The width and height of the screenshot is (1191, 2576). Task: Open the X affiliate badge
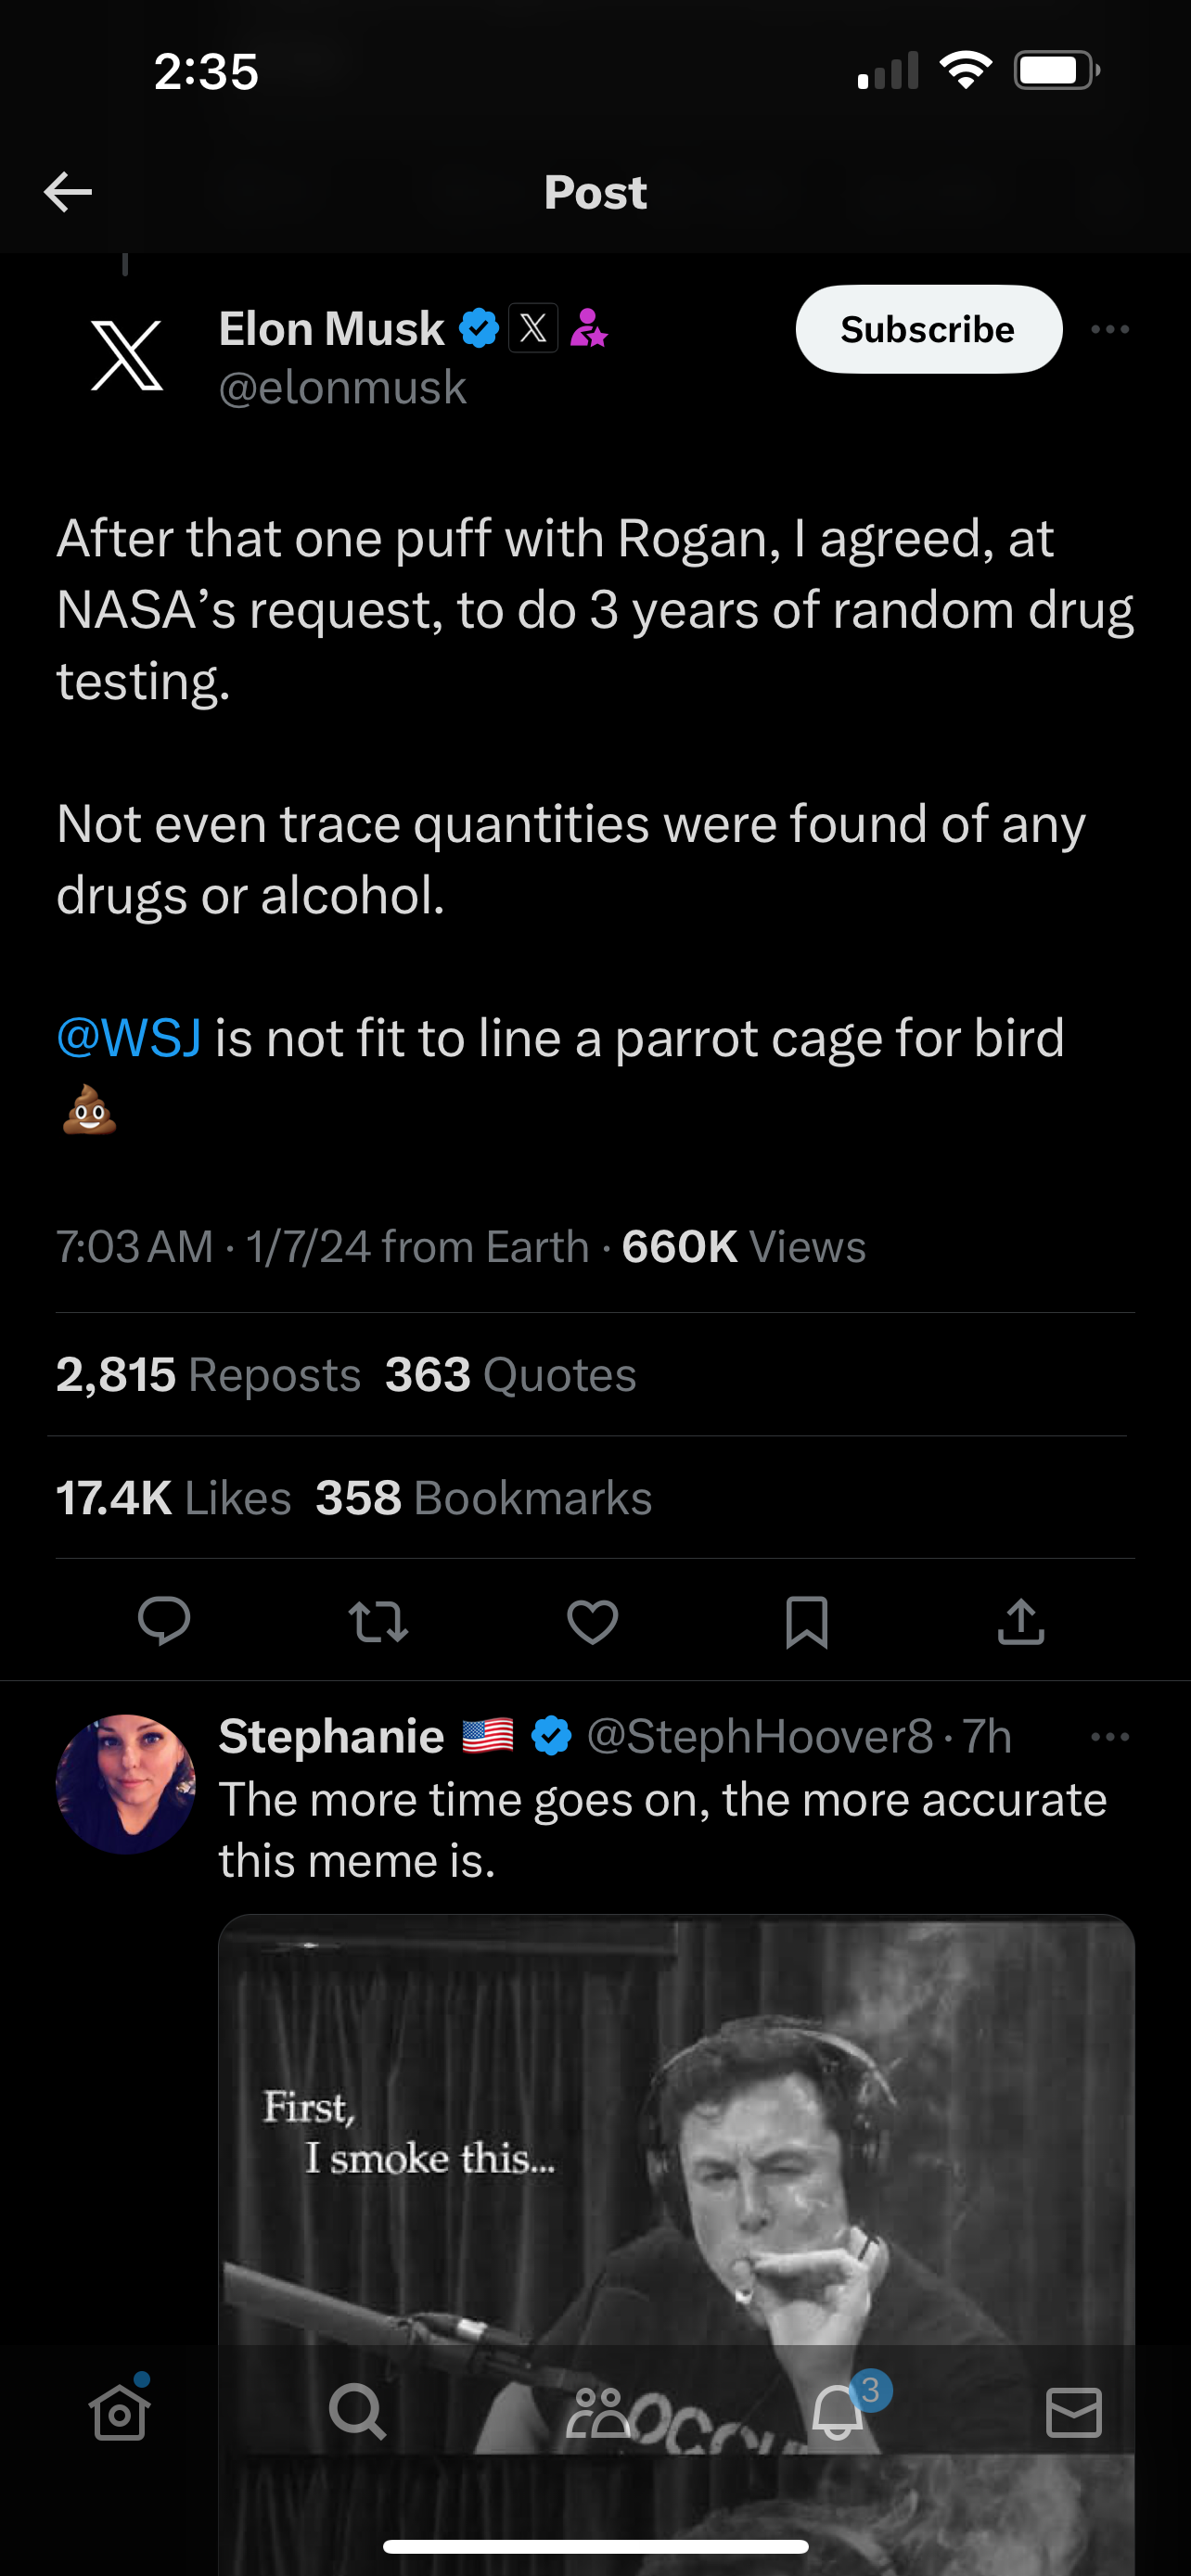click(533, 328)
